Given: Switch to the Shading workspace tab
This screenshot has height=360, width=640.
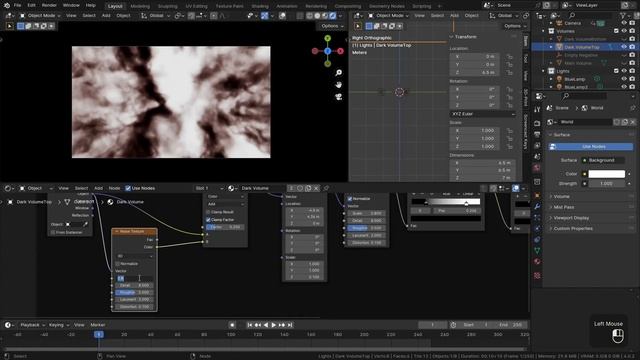Looking at the screenshot, I should pyautogui.click(x=260, y=6).
